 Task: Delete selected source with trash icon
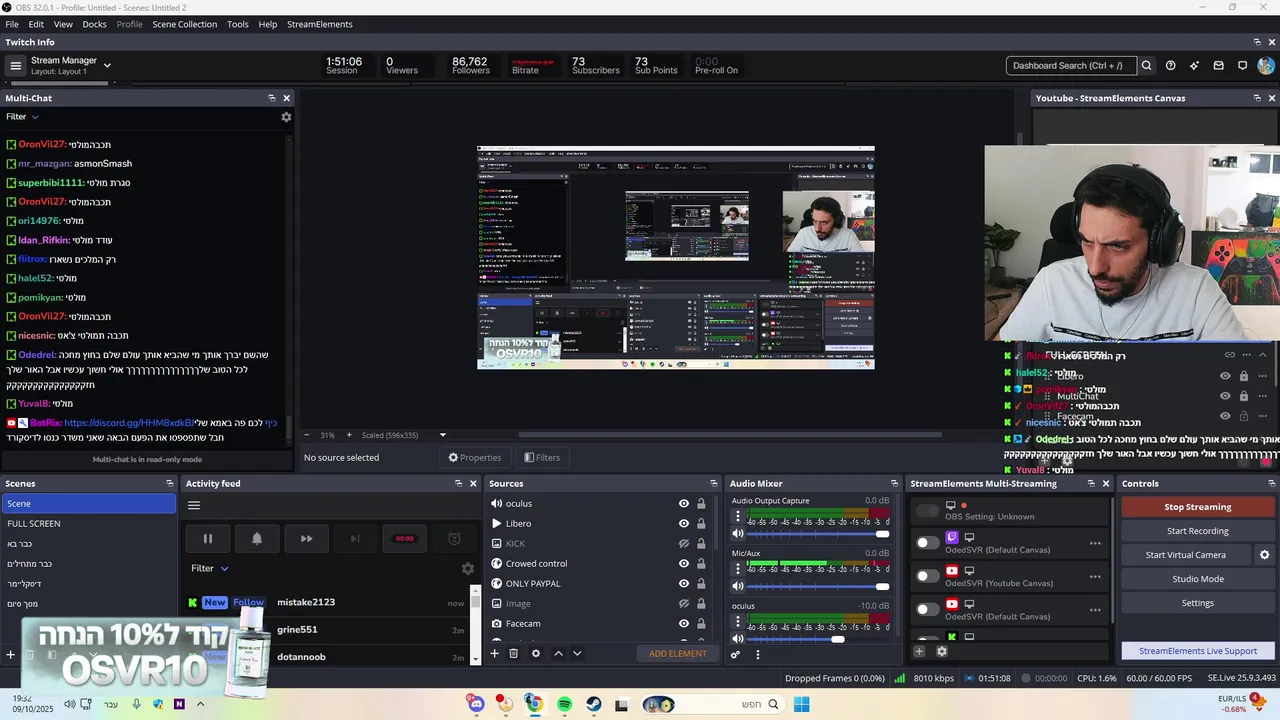513,653
